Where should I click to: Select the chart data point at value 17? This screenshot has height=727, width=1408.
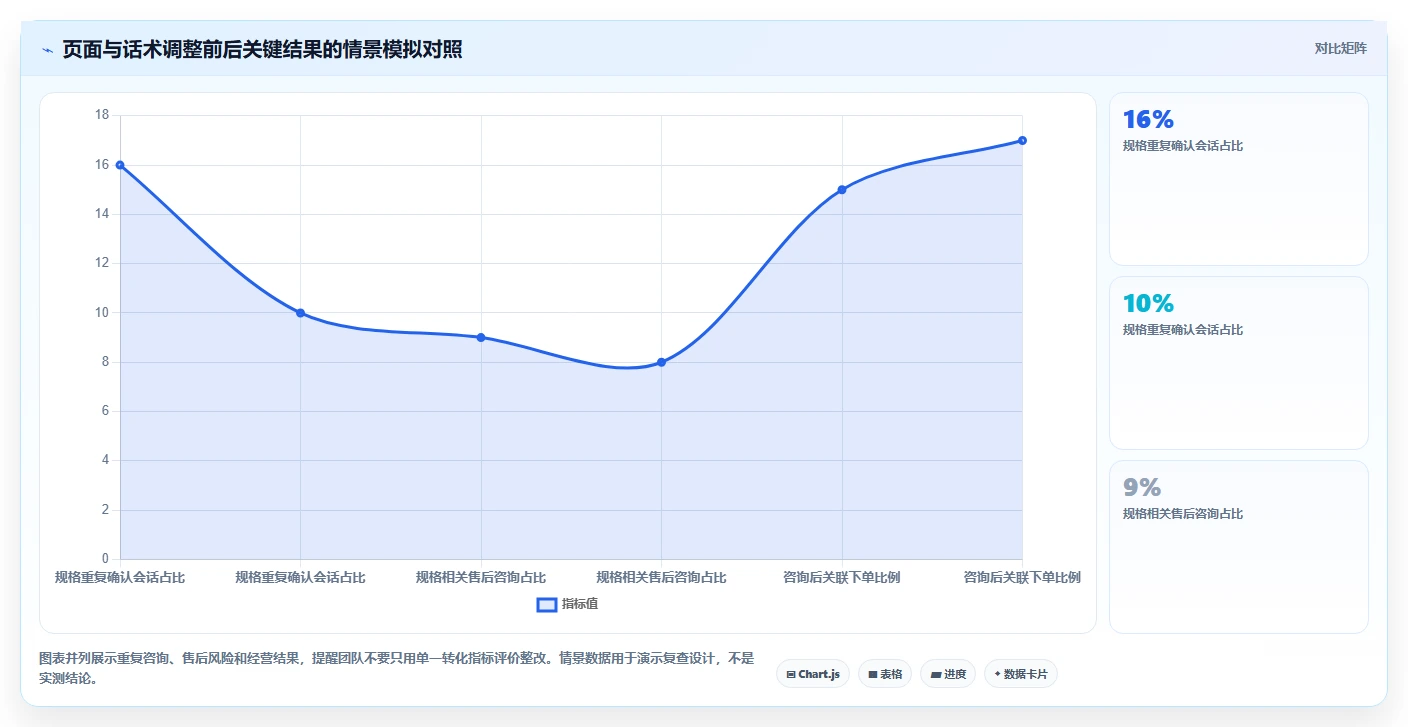click(1022, 140)
